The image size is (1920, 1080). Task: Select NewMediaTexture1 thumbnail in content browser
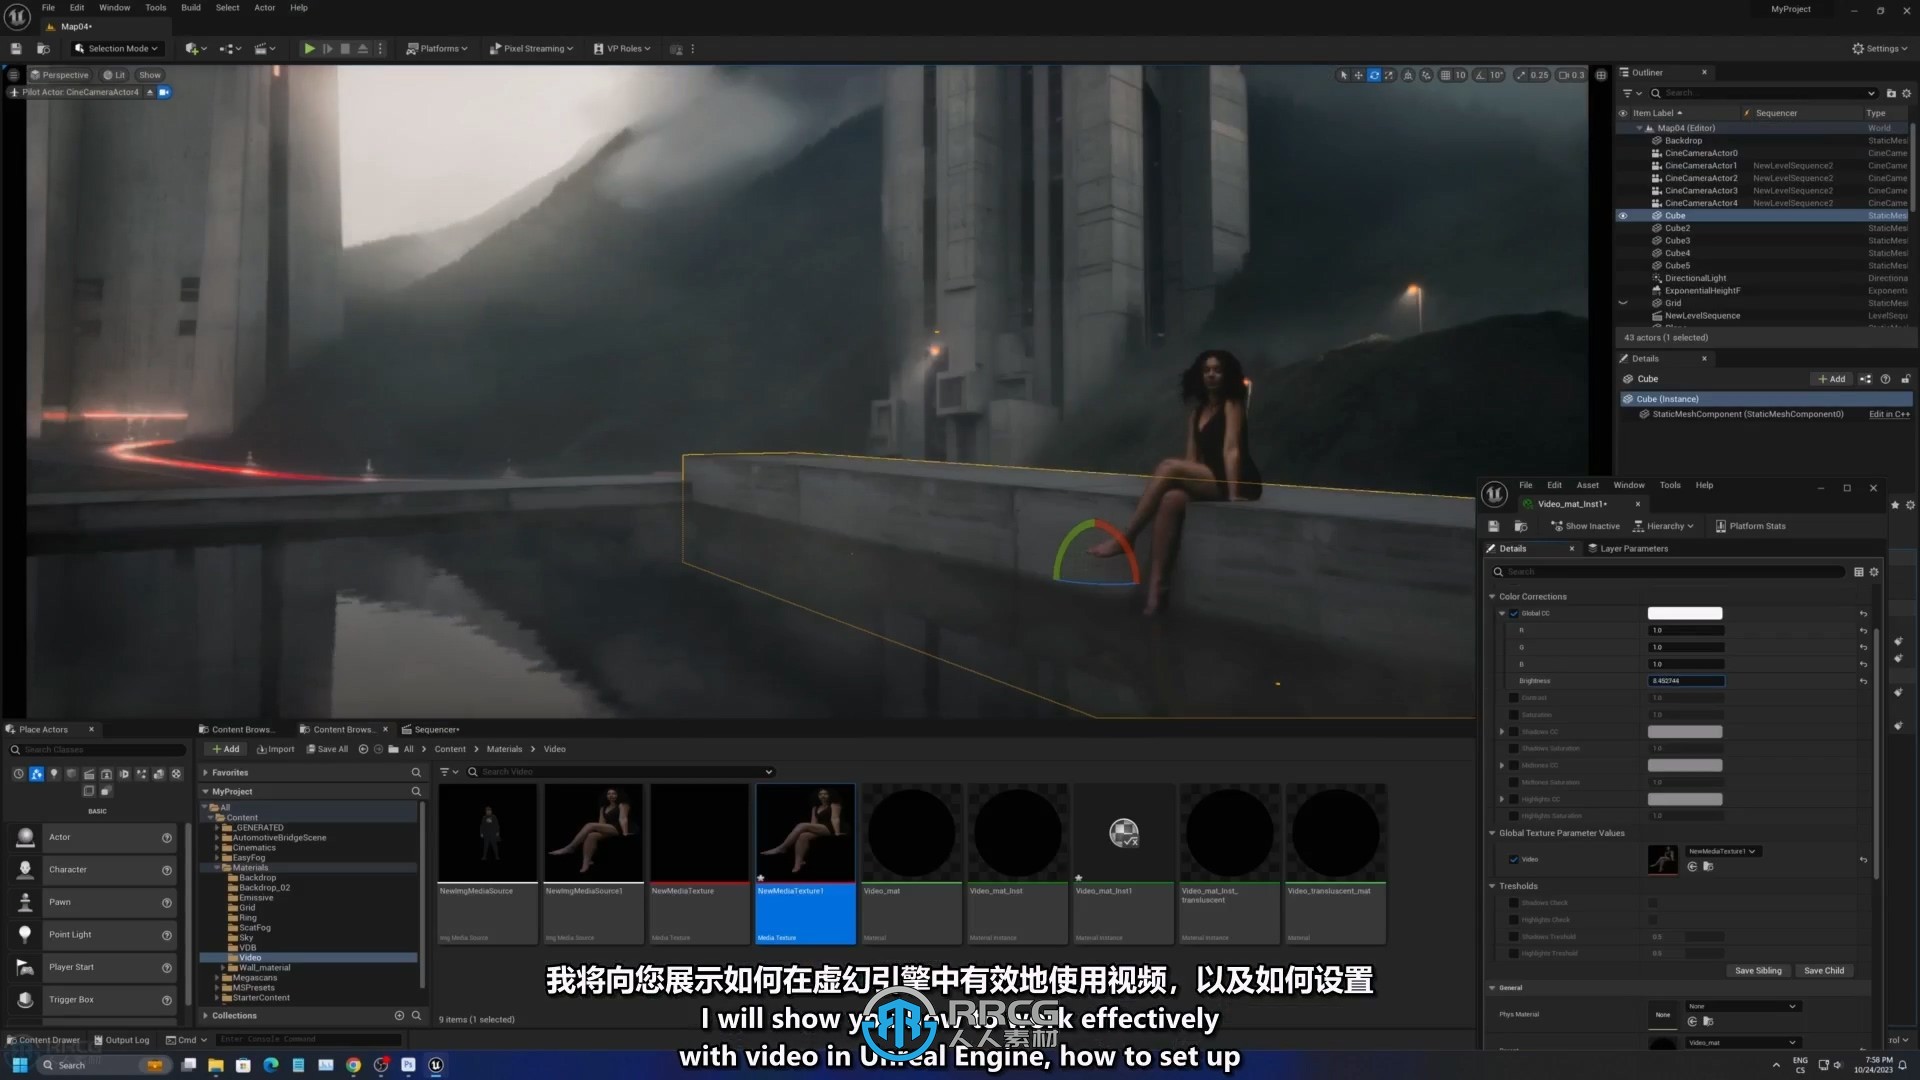[804, 833]
